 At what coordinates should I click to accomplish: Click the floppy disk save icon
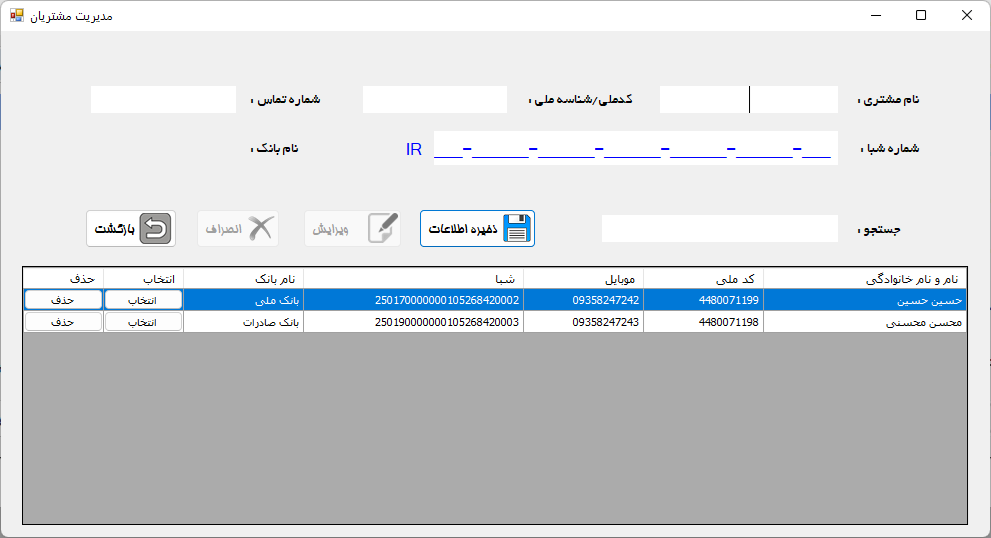click(517, 228)
